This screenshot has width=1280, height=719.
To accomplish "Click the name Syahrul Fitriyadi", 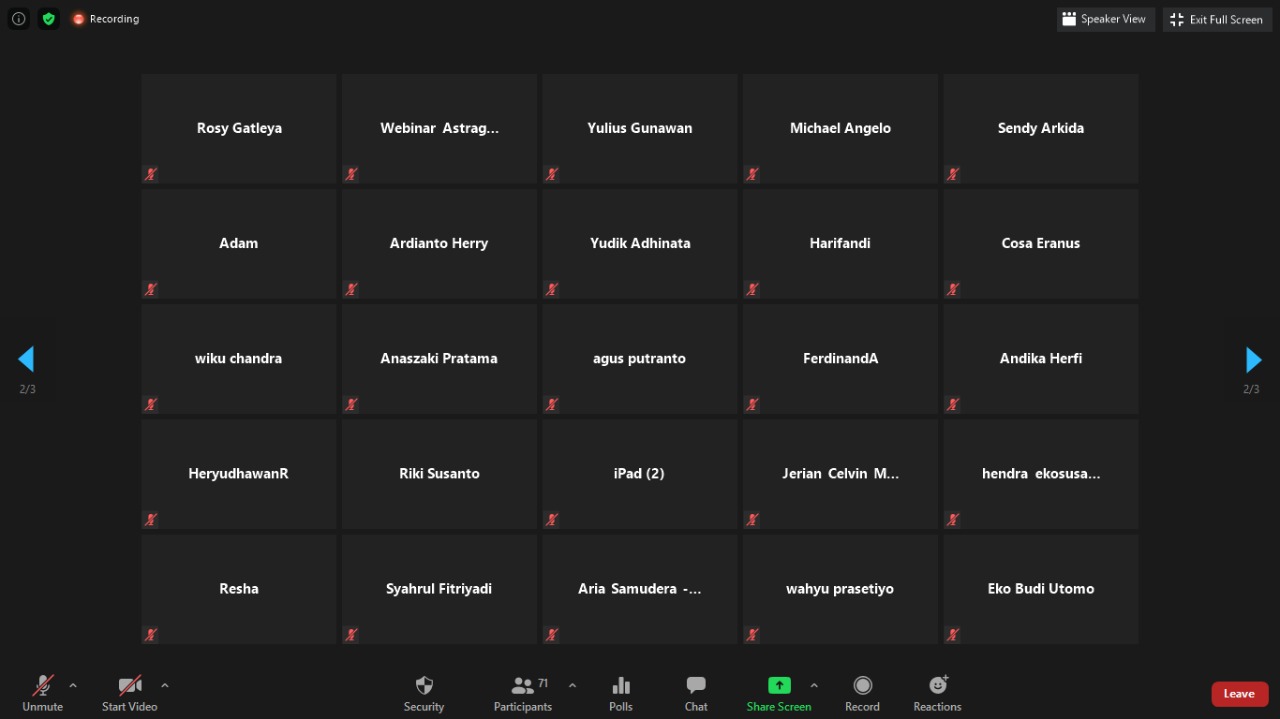I will point(439,589).
